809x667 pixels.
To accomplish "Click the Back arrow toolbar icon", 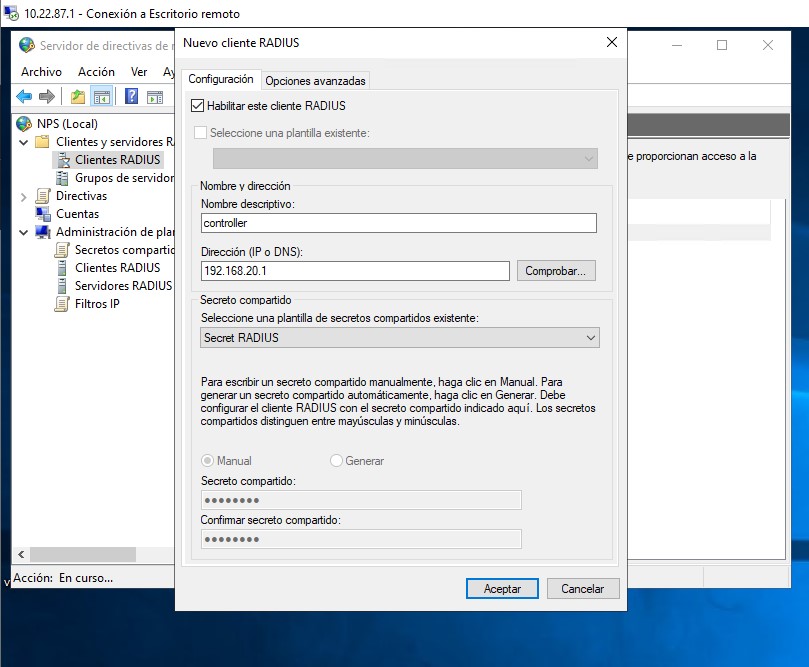I will pos(24,96).
